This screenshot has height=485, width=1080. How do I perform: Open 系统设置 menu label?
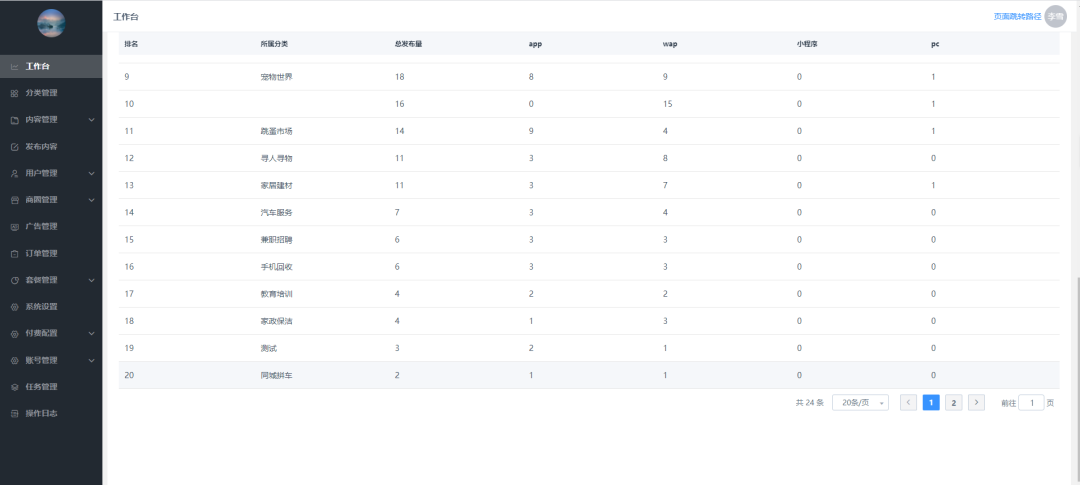[x=41, y=307]
